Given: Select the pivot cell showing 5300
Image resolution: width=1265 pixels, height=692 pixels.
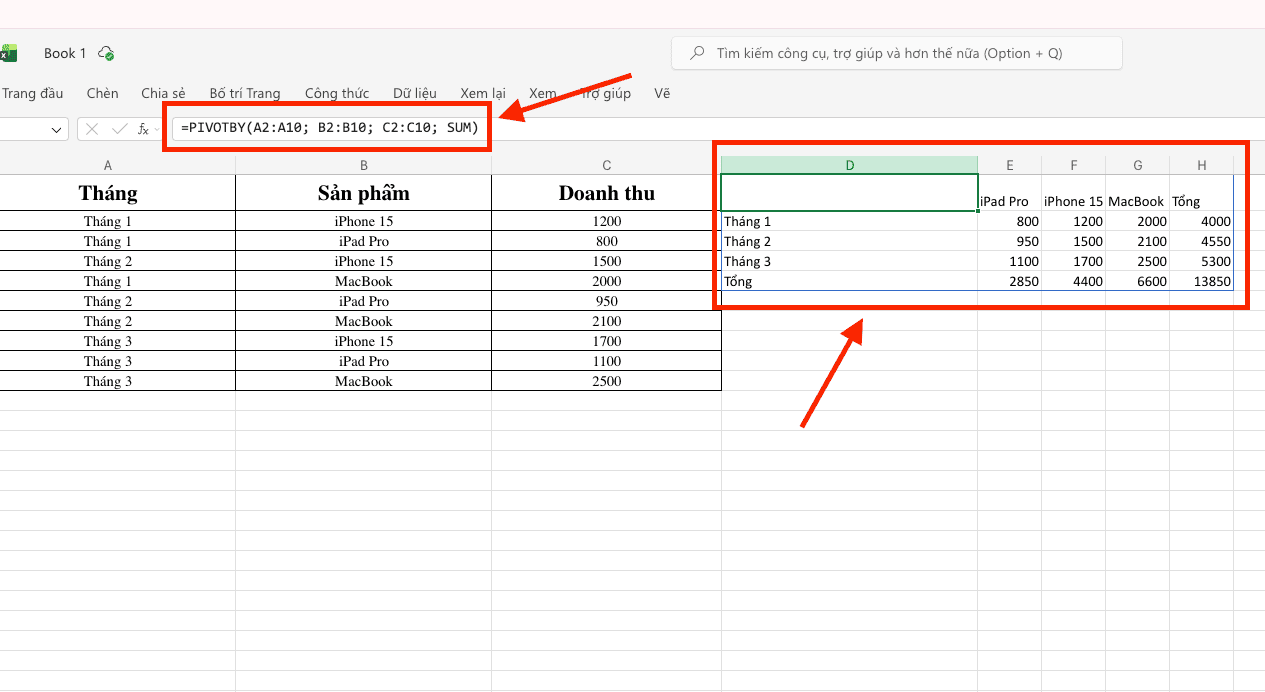Looking at the screenshot, I should [1201, 261].
